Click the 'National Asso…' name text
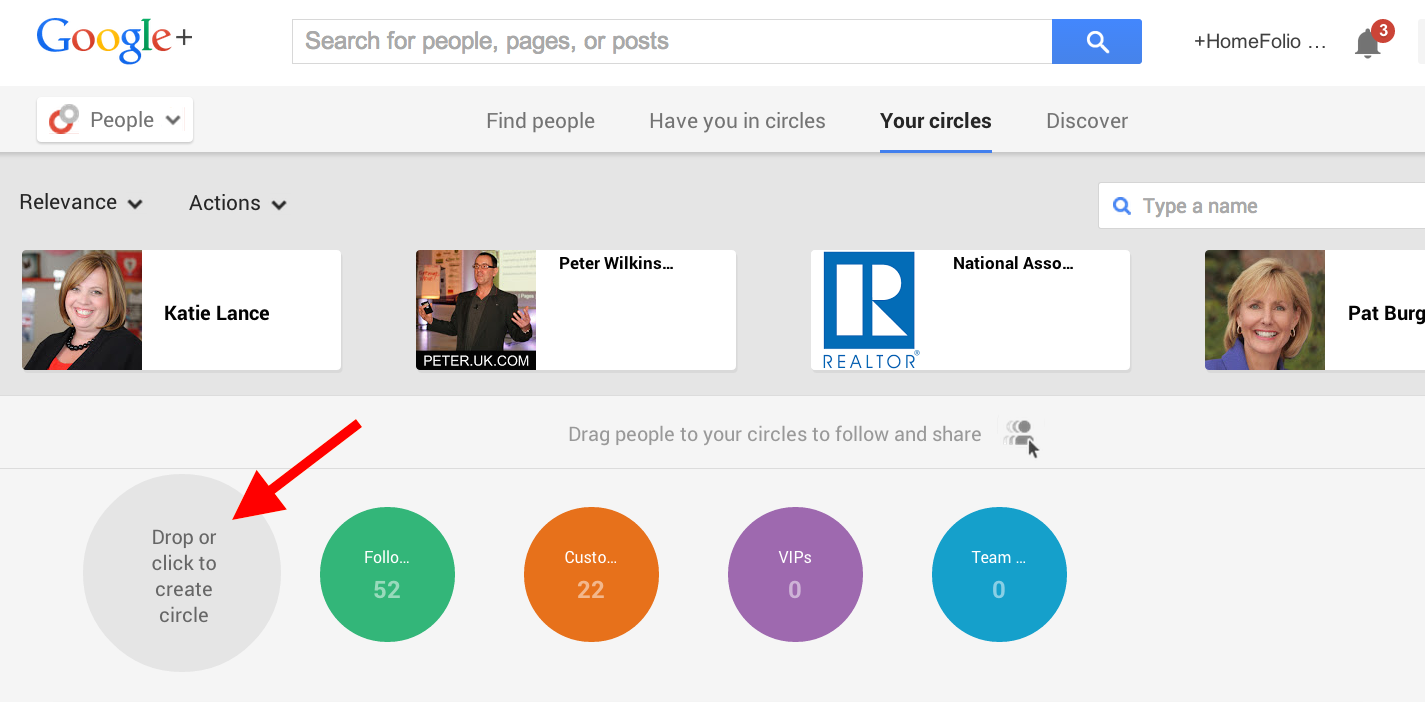 [x=1013, y=264]
